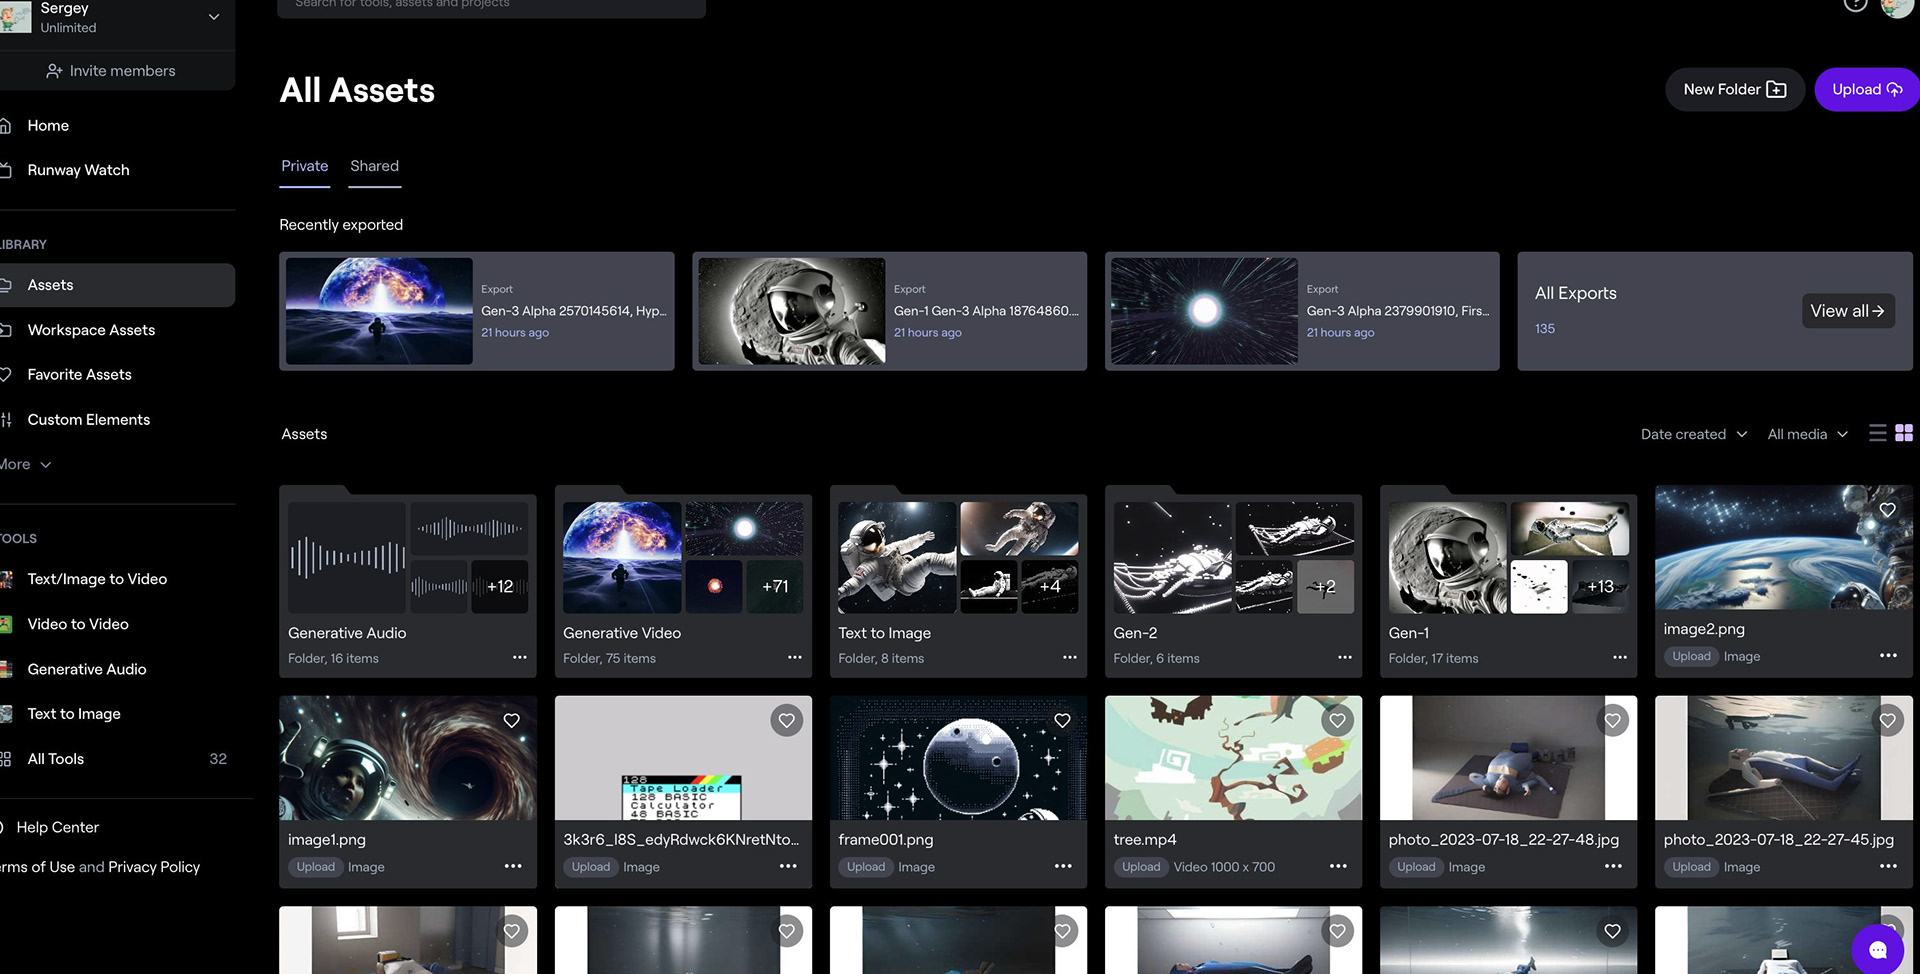Open Text to Image tool in sidebar
This screenshot has width=1920, height=974.
click(74, 714)
